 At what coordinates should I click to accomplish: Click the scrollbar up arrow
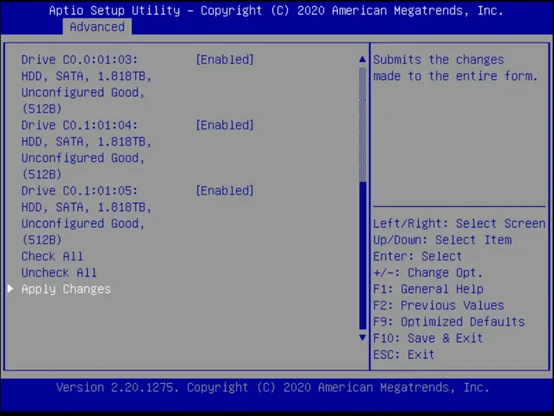tap(362, 59)
